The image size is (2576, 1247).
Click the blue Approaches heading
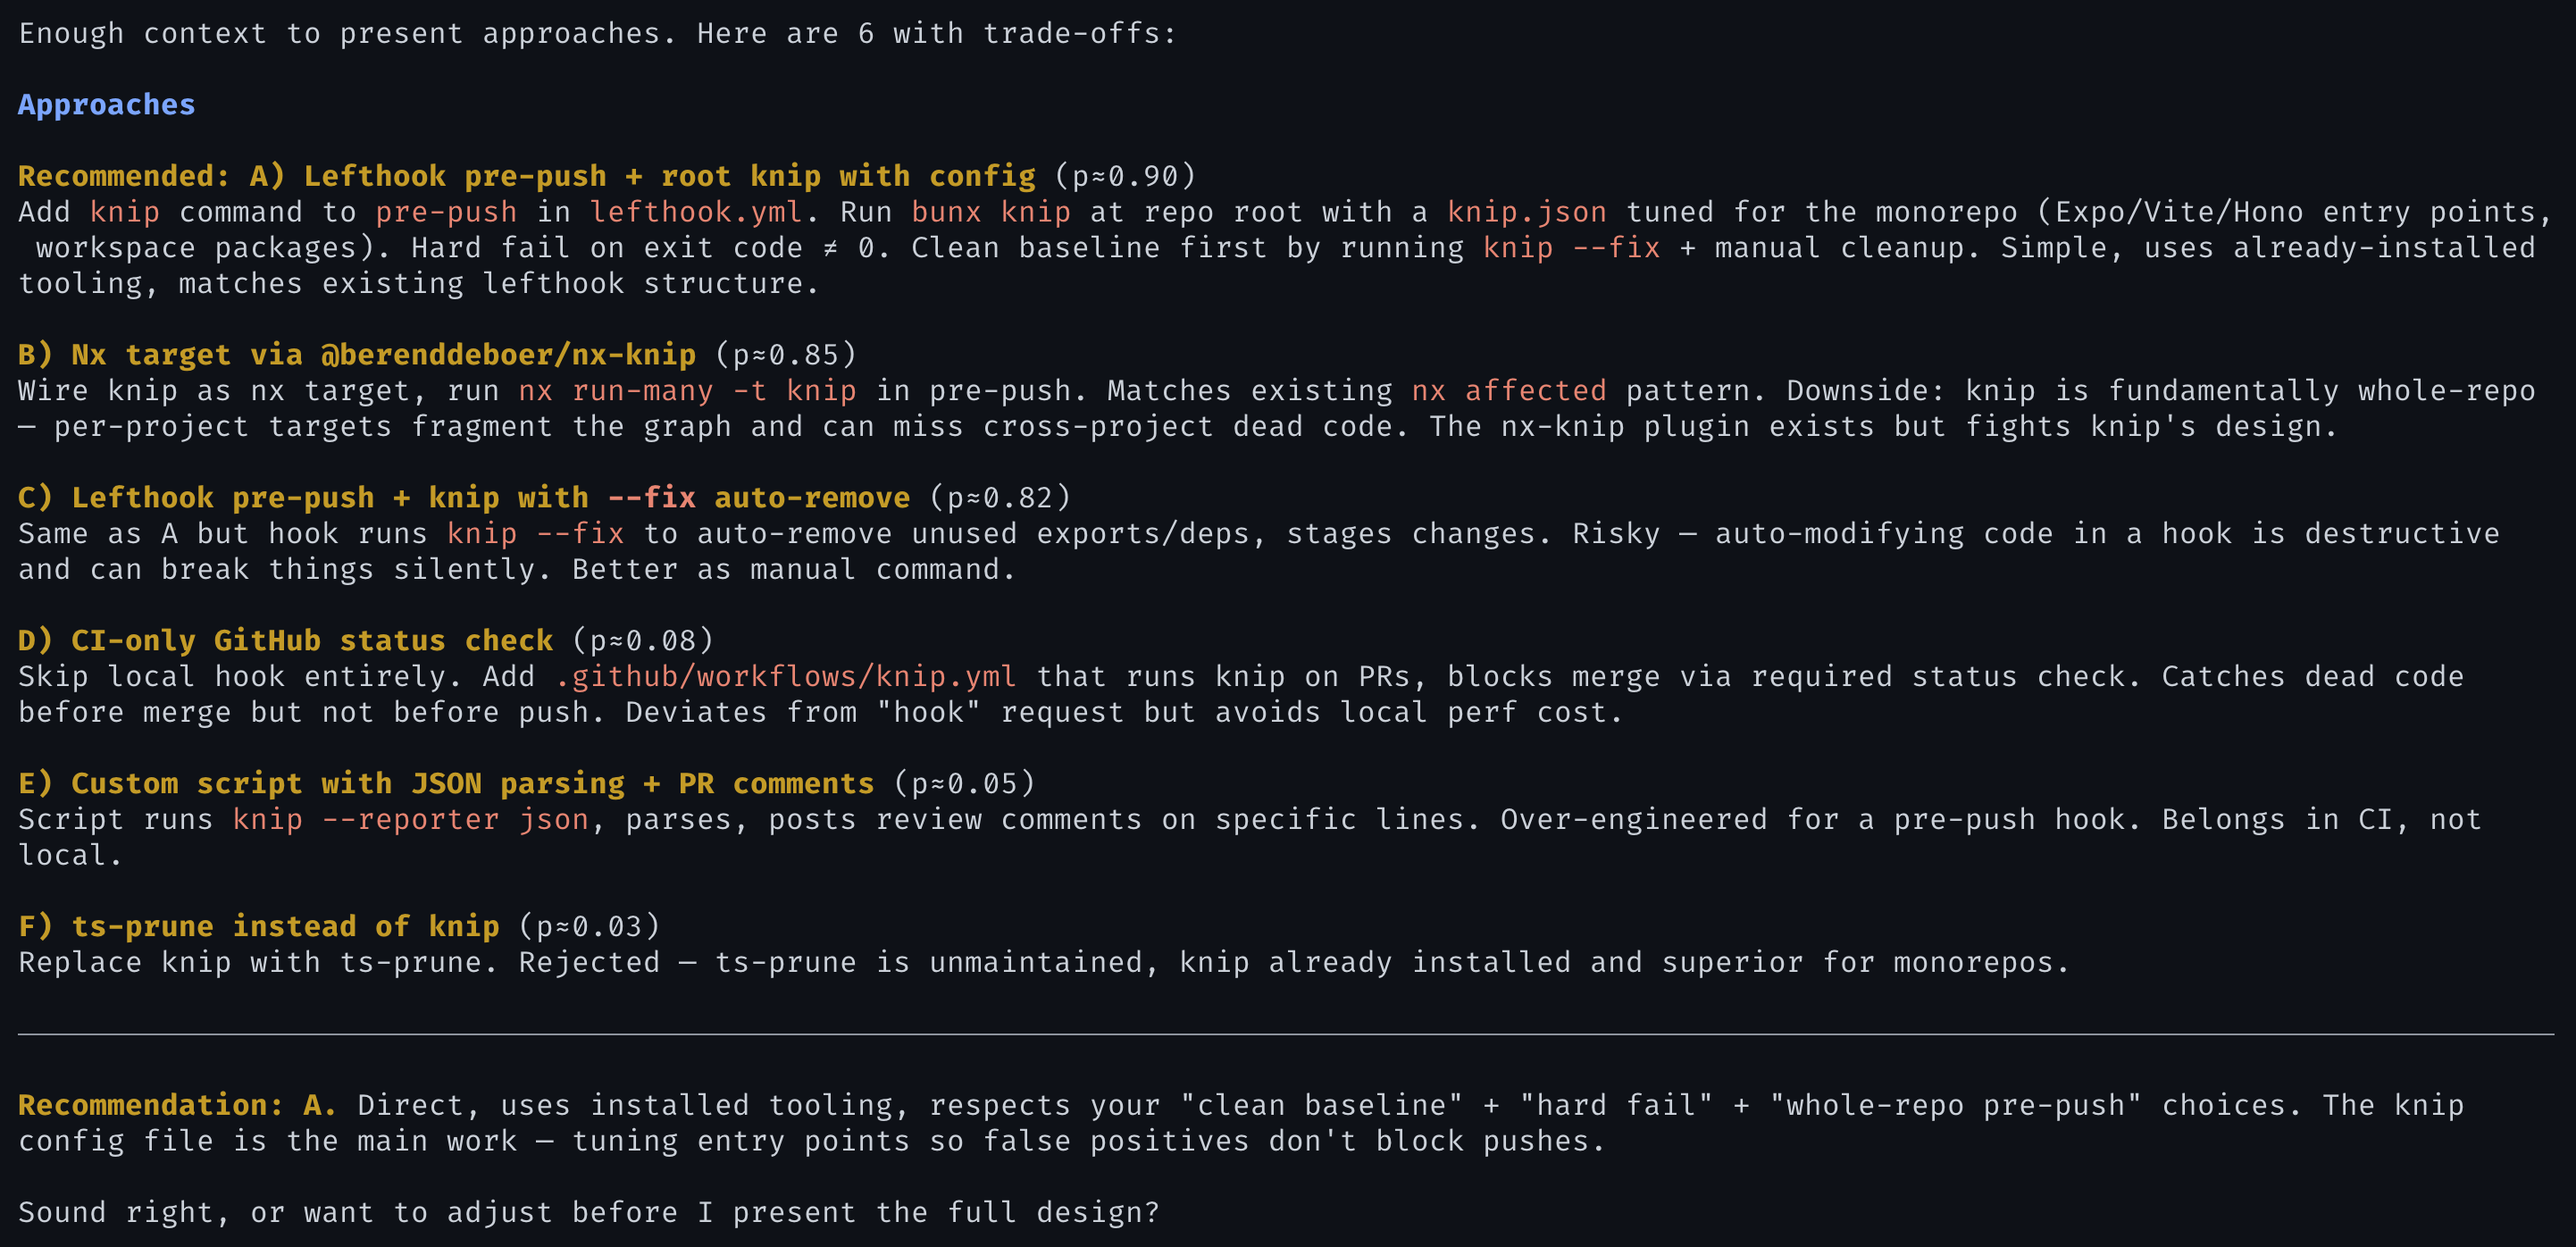[107, 105]
